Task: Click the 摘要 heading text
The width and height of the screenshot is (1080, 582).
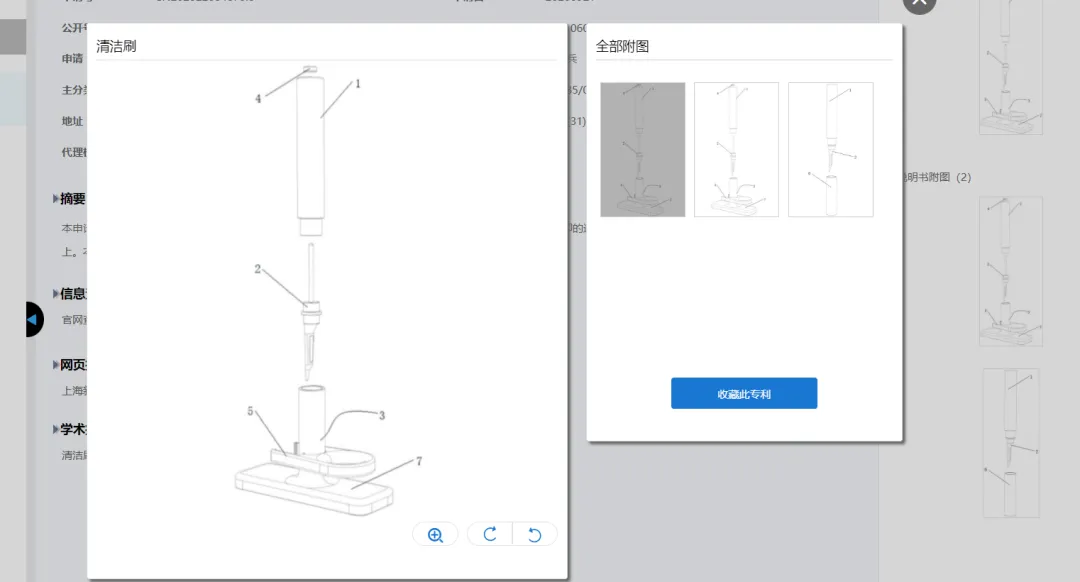Action: [73, 199]
